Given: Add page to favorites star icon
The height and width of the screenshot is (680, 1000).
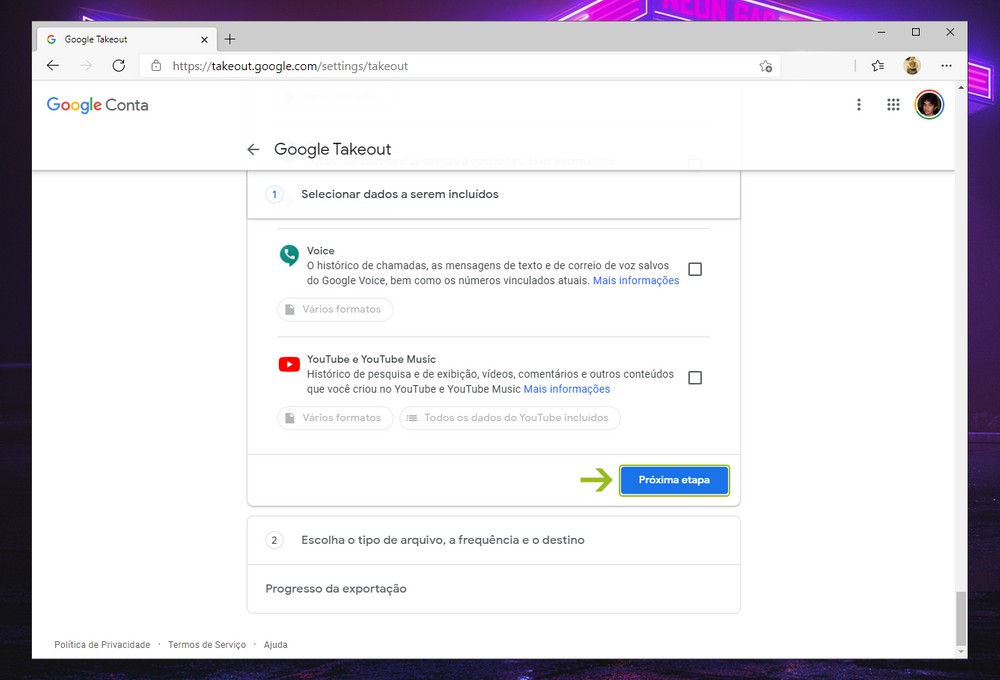Looking at the screenshot, I should (x=765, y=66).
